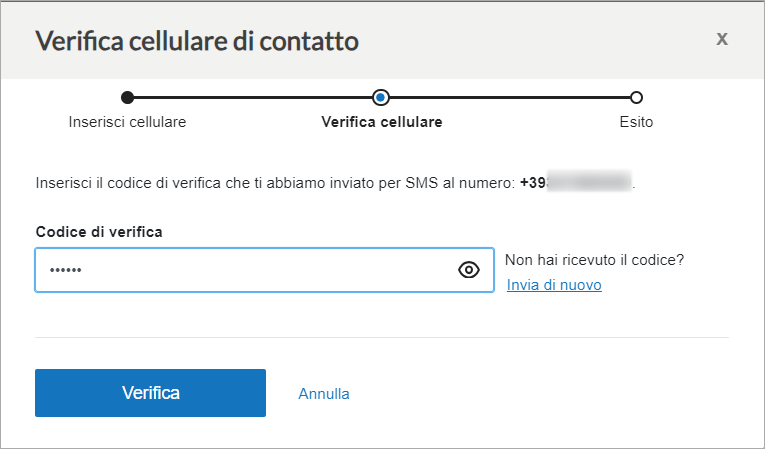Screen dimensions: 765x449
Task: Click the active blue step indicator circle
Action: [x=381, y=98]
